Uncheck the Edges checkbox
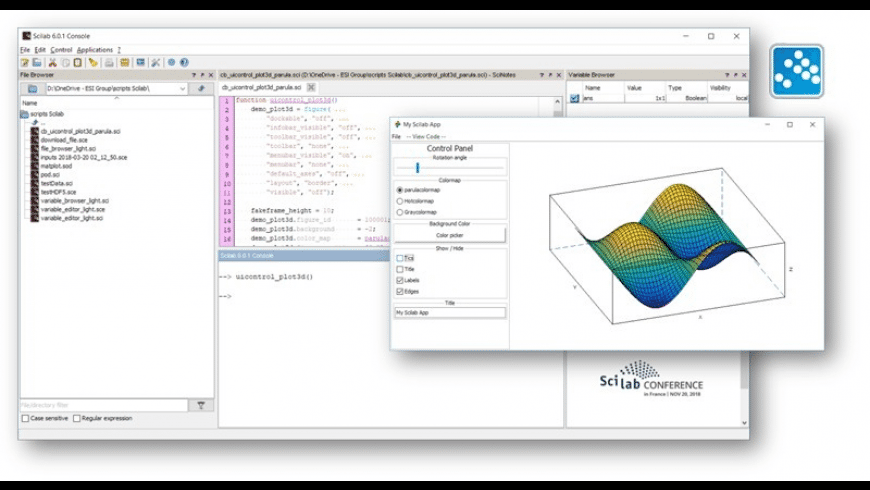This screenshot has height=490, width=870. pos(399,291)
